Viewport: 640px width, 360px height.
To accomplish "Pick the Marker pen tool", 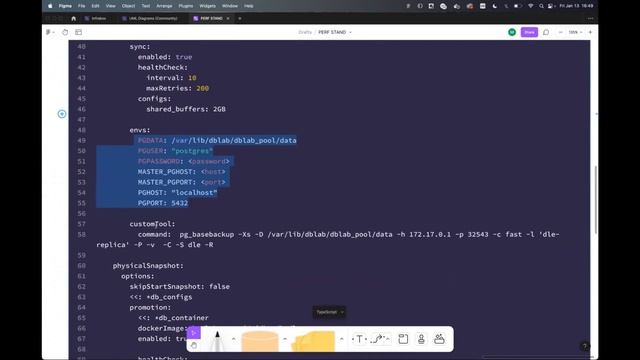I will (x=217, y=340).
